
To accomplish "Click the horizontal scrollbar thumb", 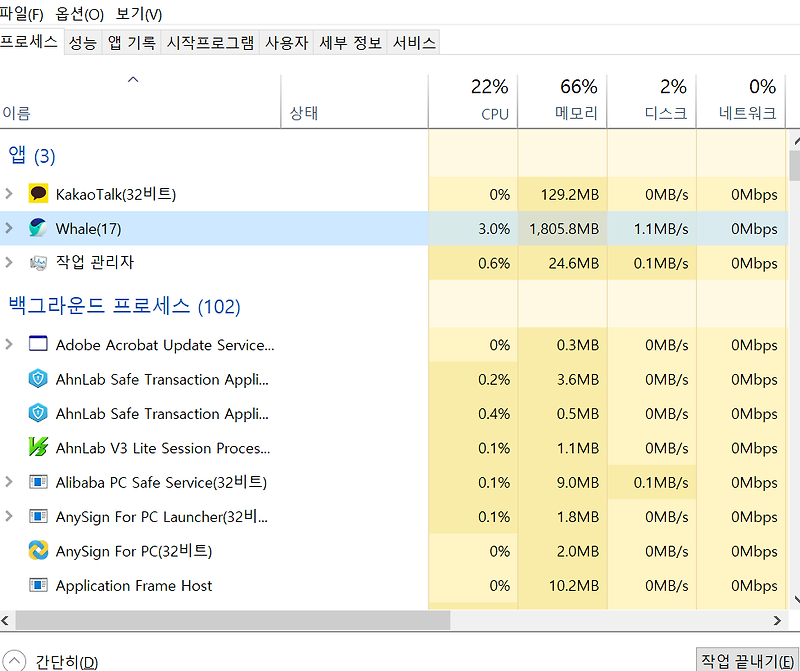I will tap(233, 620).
